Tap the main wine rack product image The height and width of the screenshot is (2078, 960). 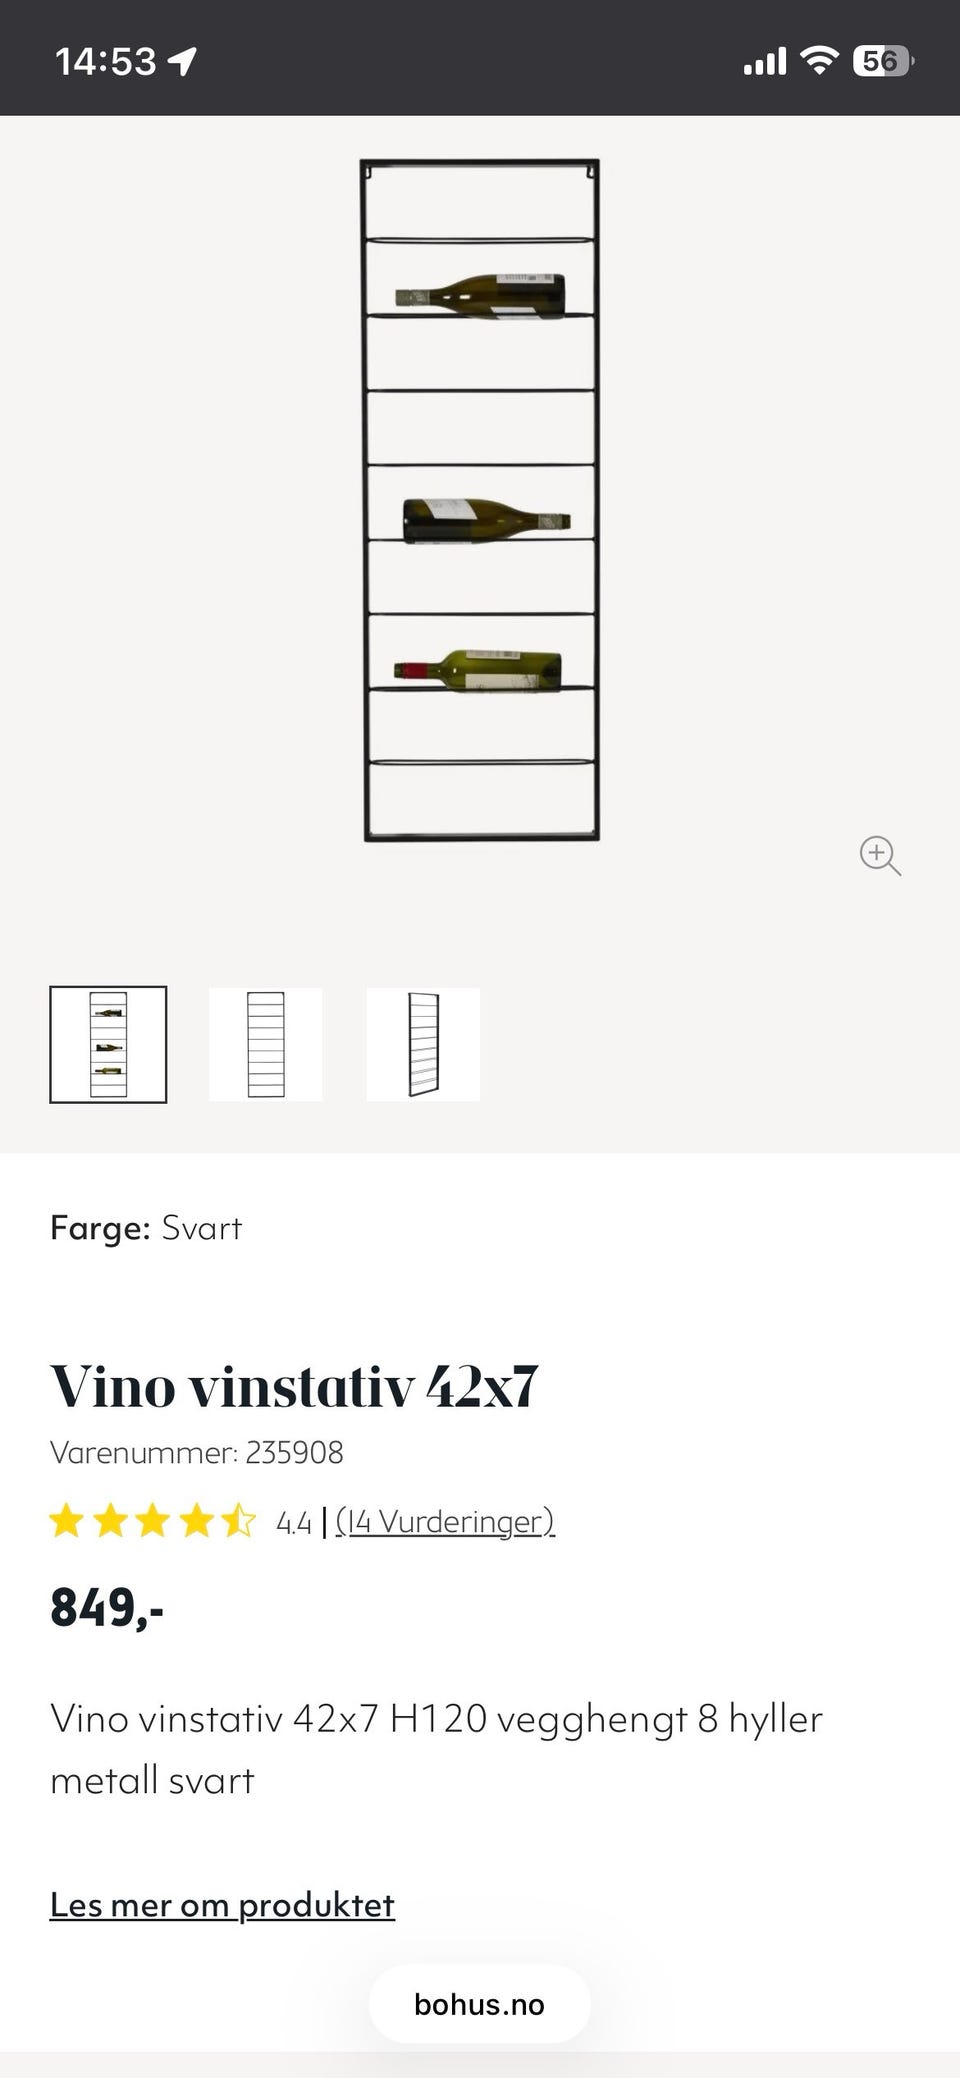pos(480,500)
